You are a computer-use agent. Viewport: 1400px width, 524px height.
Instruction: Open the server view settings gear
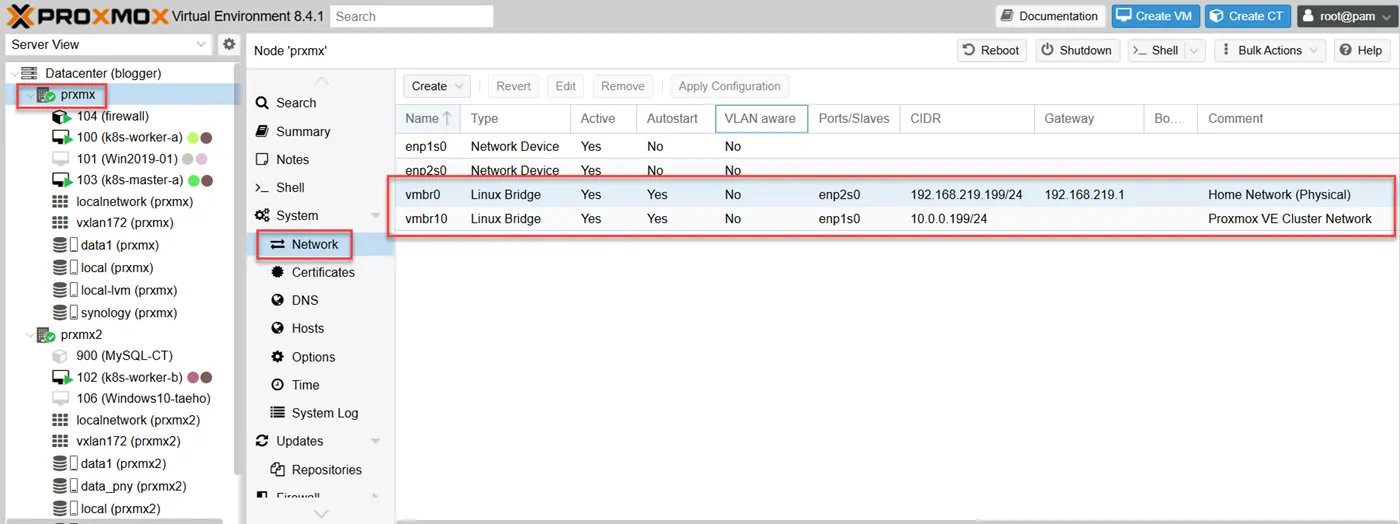click(229, 44)
